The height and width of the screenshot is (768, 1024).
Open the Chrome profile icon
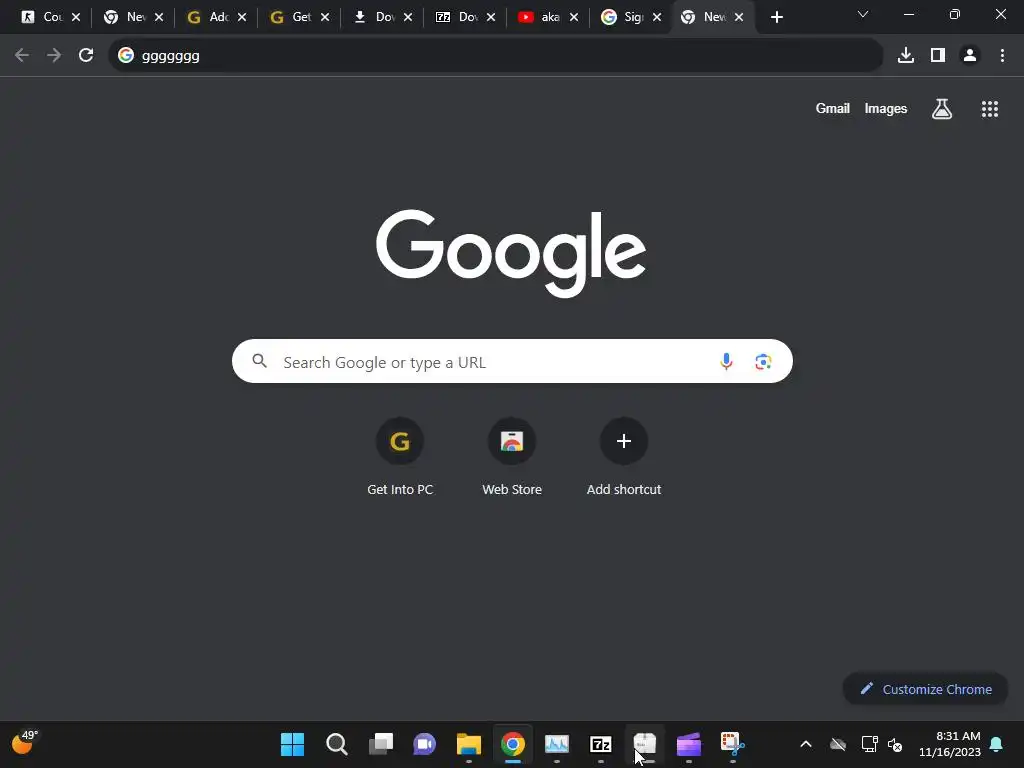tap(970, 56)
